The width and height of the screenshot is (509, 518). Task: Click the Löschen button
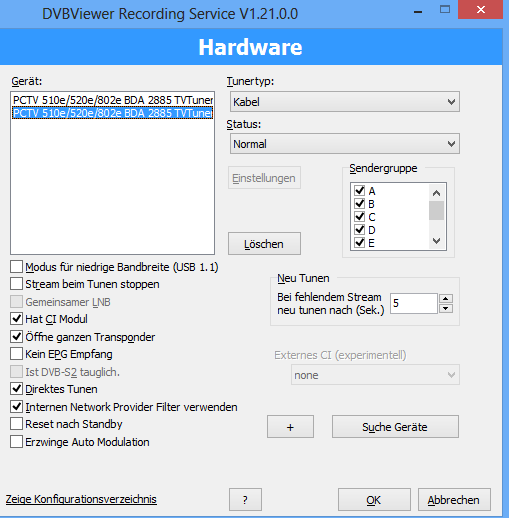click(264, 244)
